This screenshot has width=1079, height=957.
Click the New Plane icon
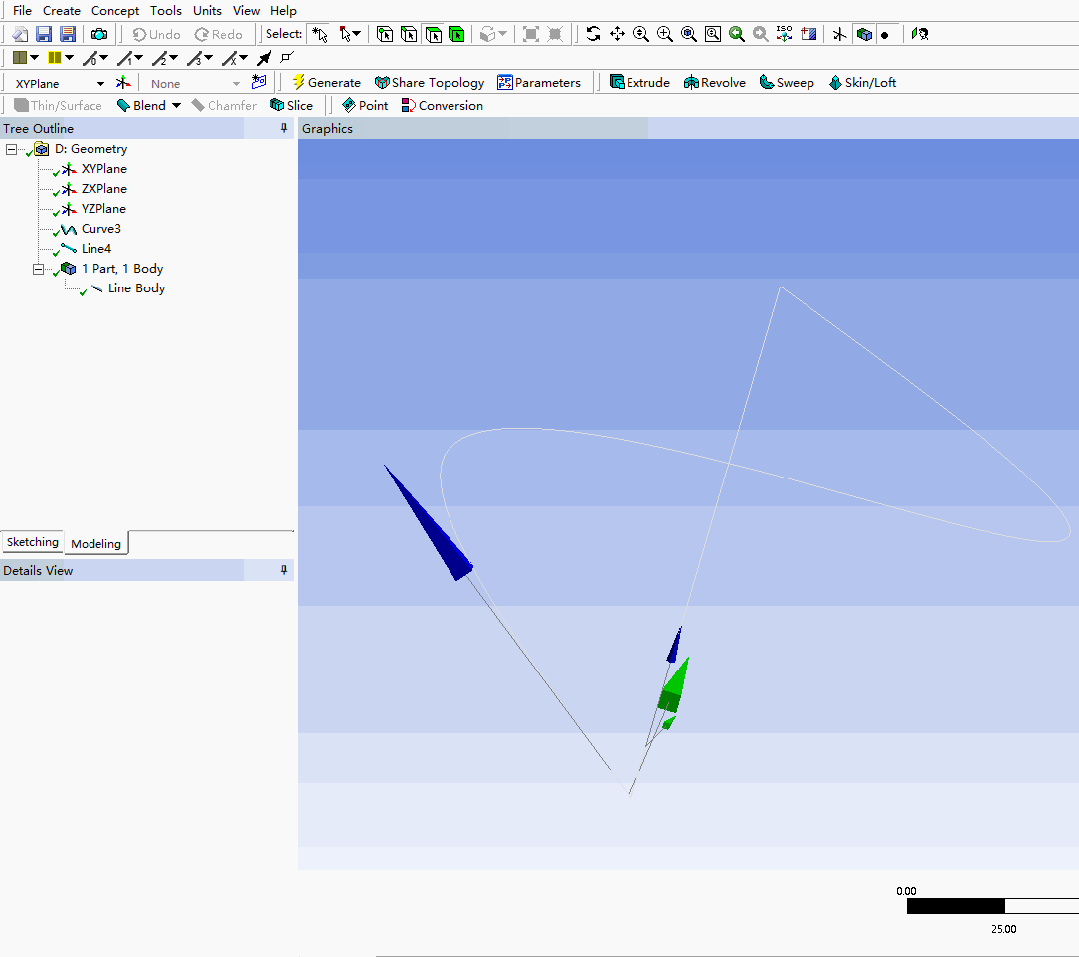[123, 83]
